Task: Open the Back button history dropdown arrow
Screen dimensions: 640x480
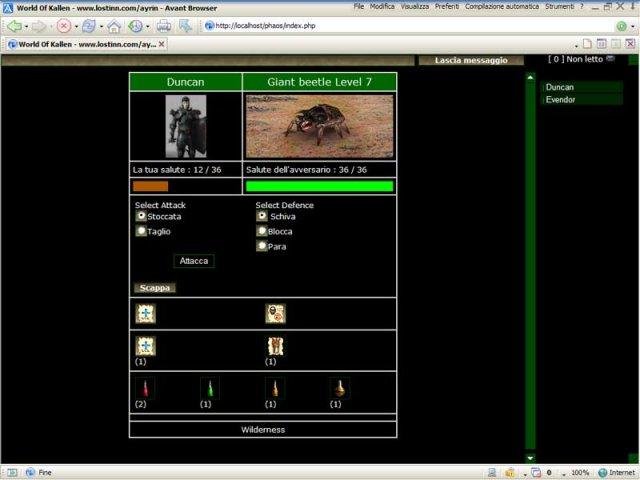Action: 26,27
